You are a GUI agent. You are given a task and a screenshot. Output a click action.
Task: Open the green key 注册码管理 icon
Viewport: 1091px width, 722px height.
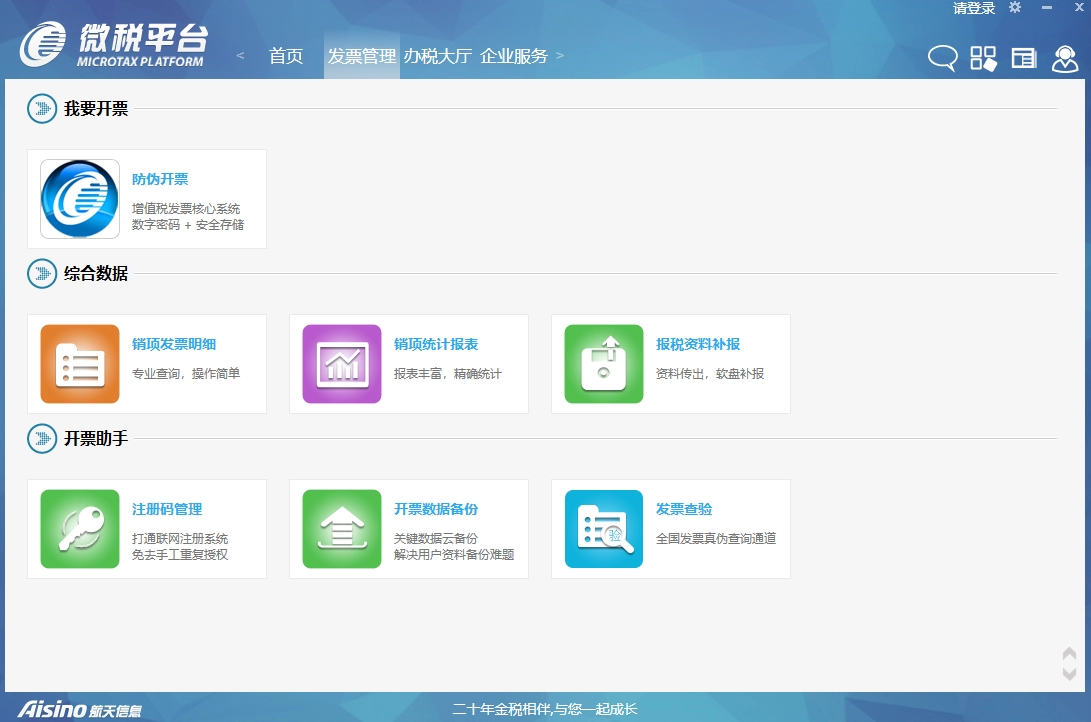80,529
